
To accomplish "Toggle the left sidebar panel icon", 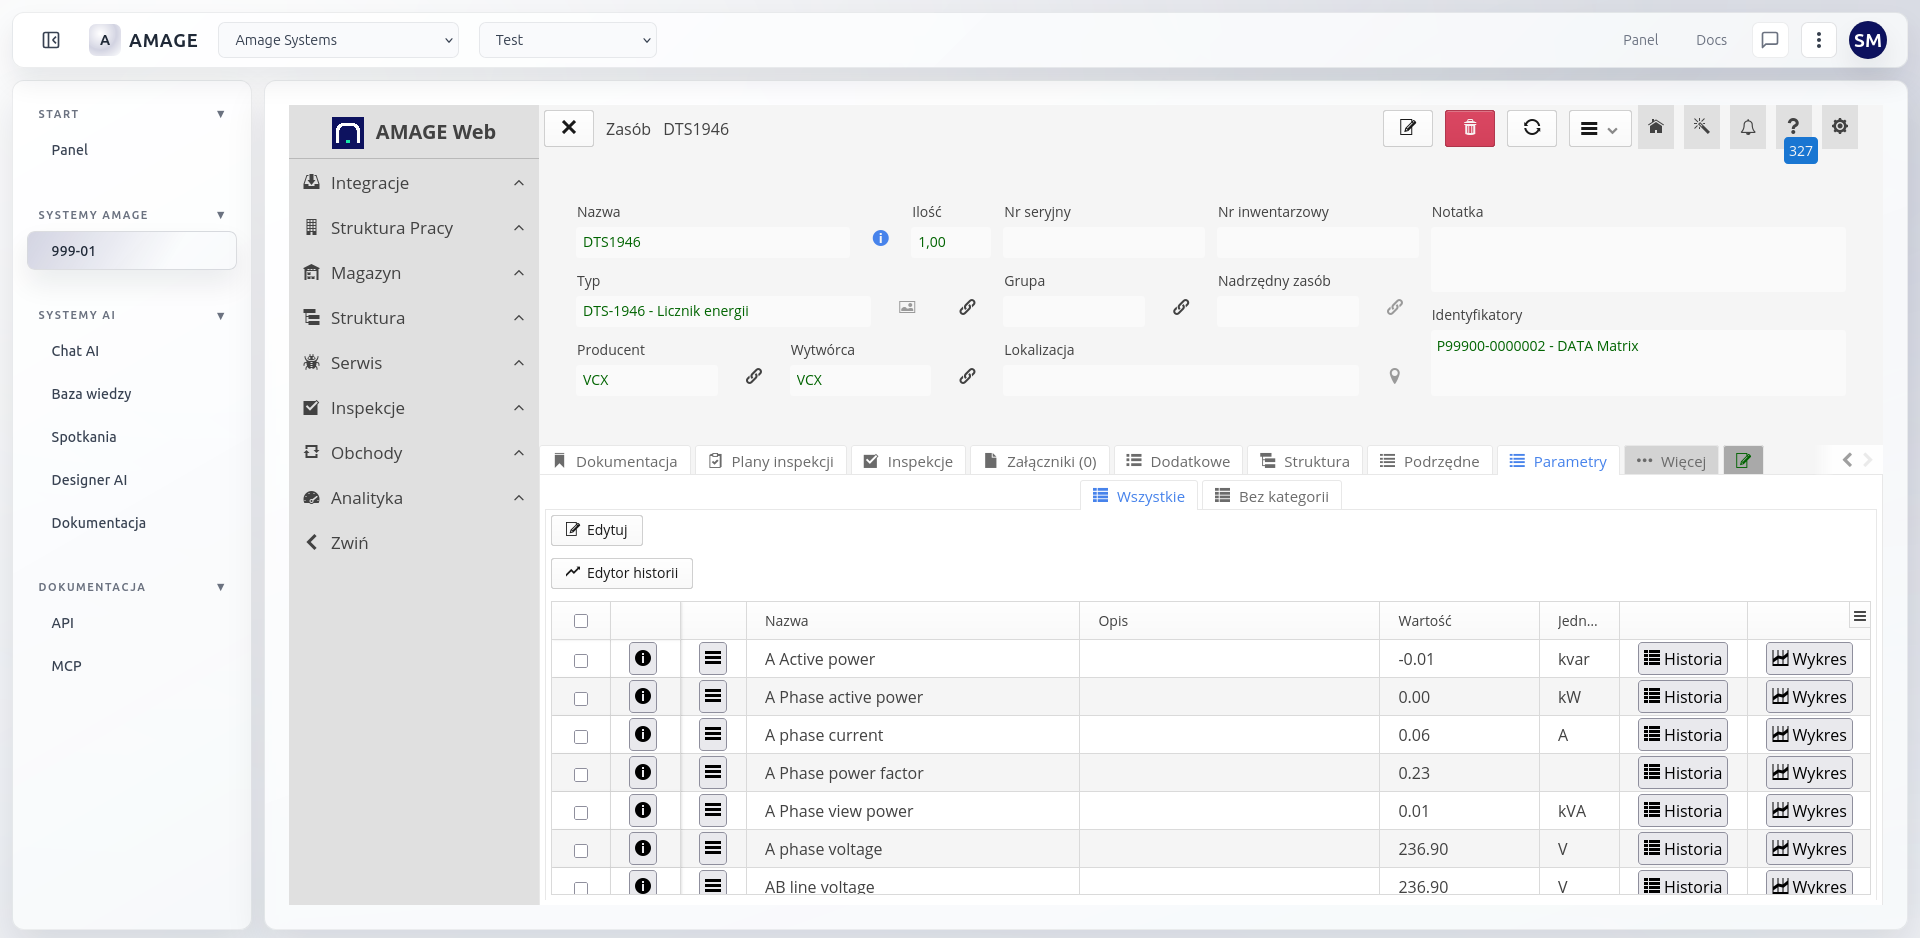I will coord(51,40).
